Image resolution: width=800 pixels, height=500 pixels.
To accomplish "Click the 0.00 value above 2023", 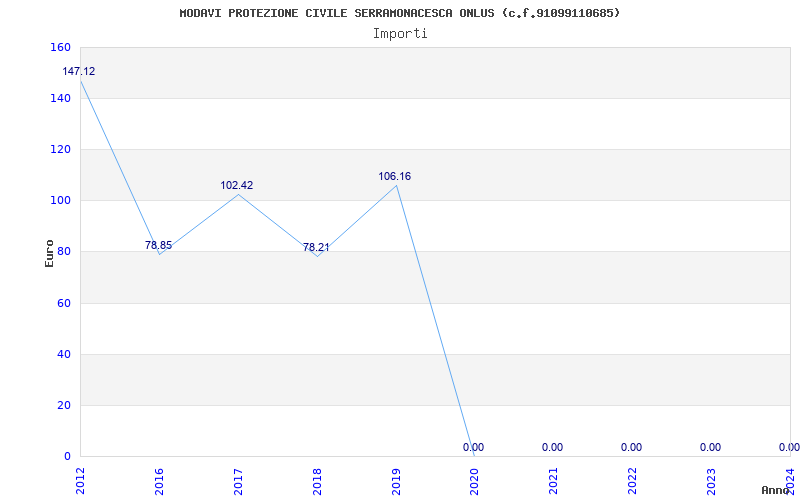I will (710, 447).
